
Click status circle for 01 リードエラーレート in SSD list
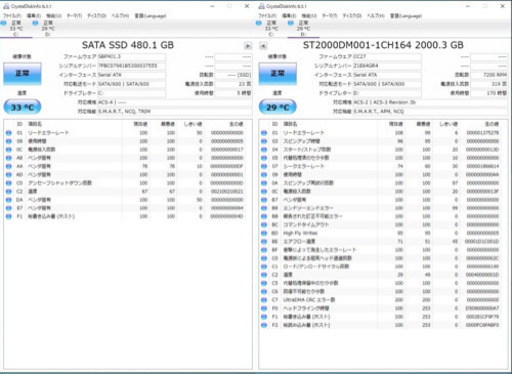point(9,133)
